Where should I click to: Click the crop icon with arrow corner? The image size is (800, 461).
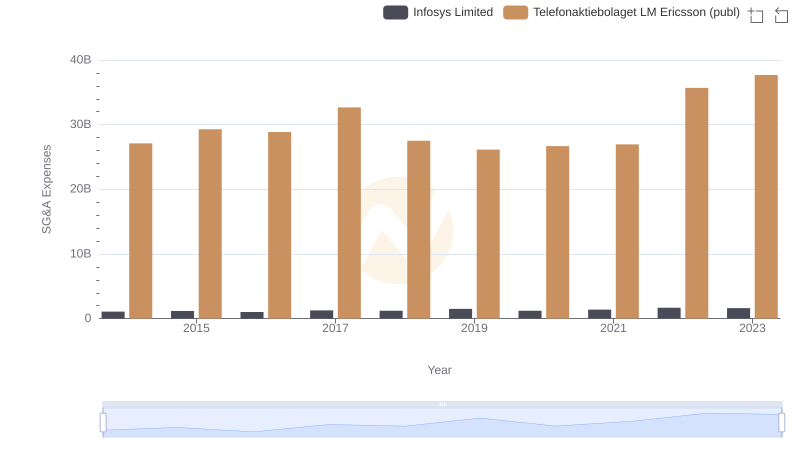pyautogui.click(x=782, y=15)
